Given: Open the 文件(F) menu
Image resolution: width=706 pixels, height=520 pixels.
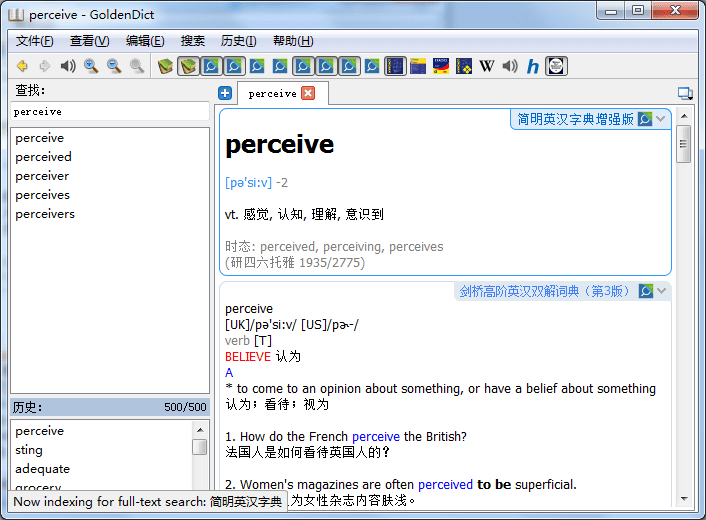Looking at the screenshot, I should point(34,41).
